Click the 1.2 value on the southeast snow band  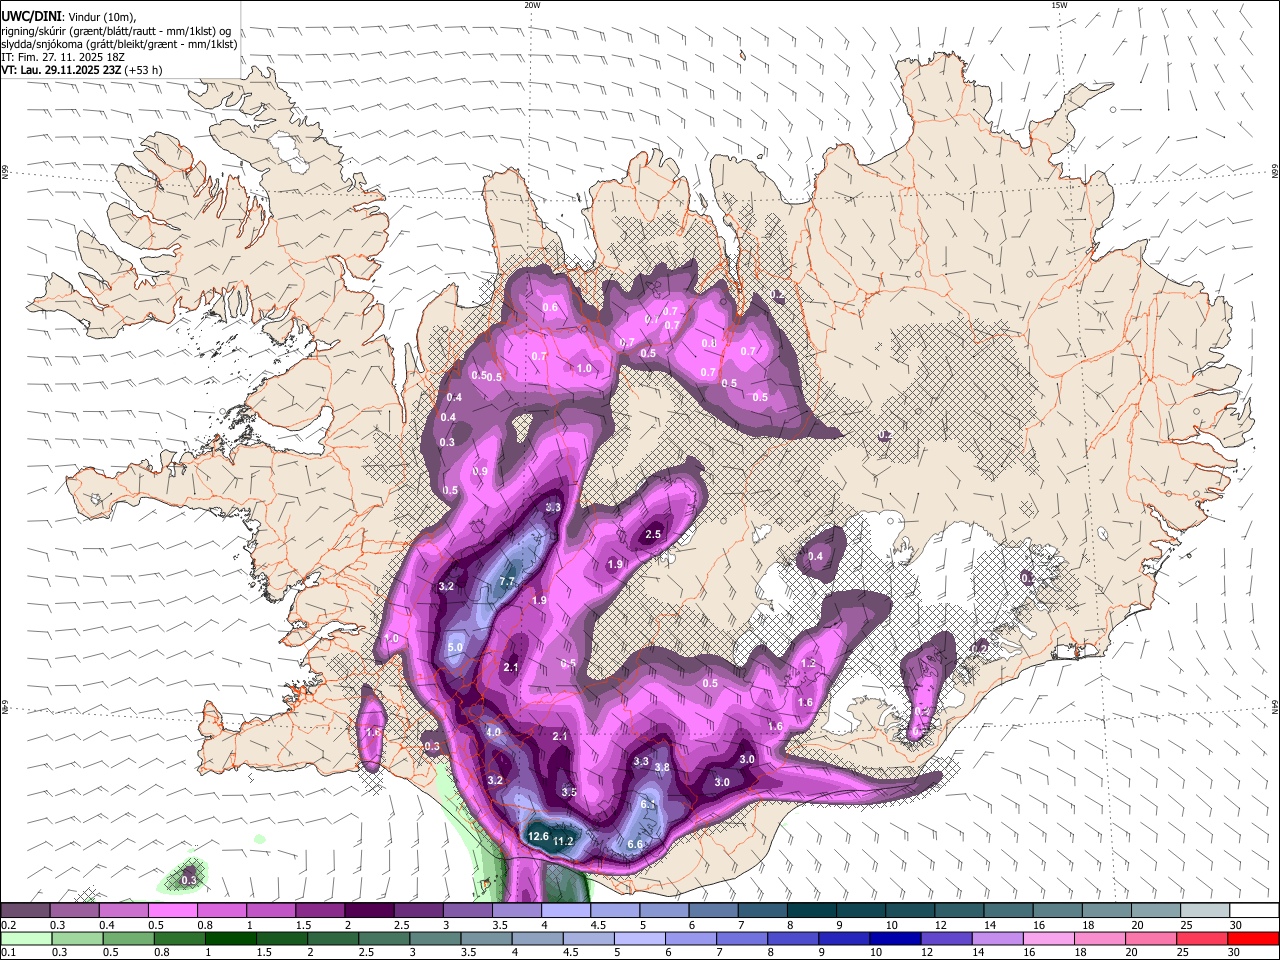(x=809, y=663)
